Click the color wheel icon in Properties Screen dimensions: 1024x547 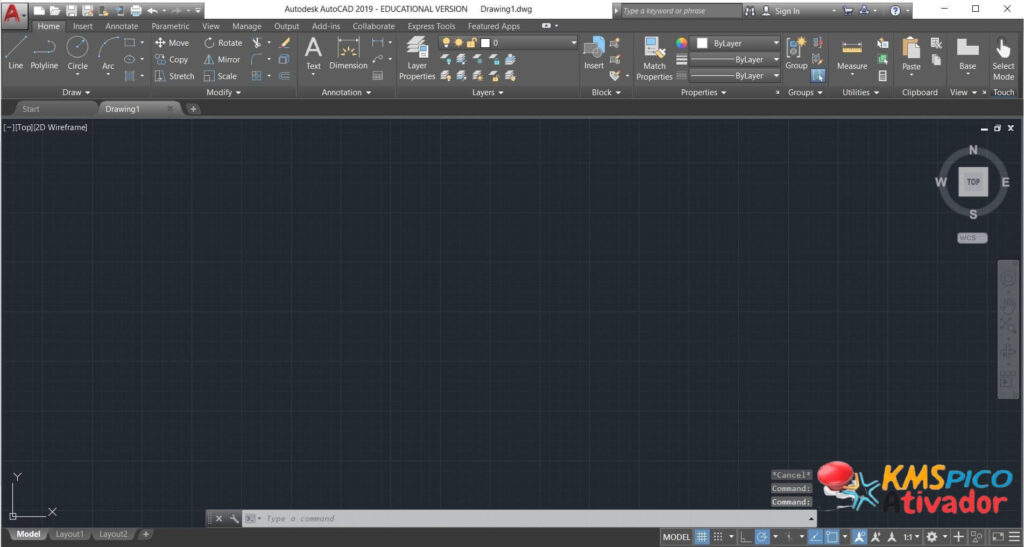point(681,43)
